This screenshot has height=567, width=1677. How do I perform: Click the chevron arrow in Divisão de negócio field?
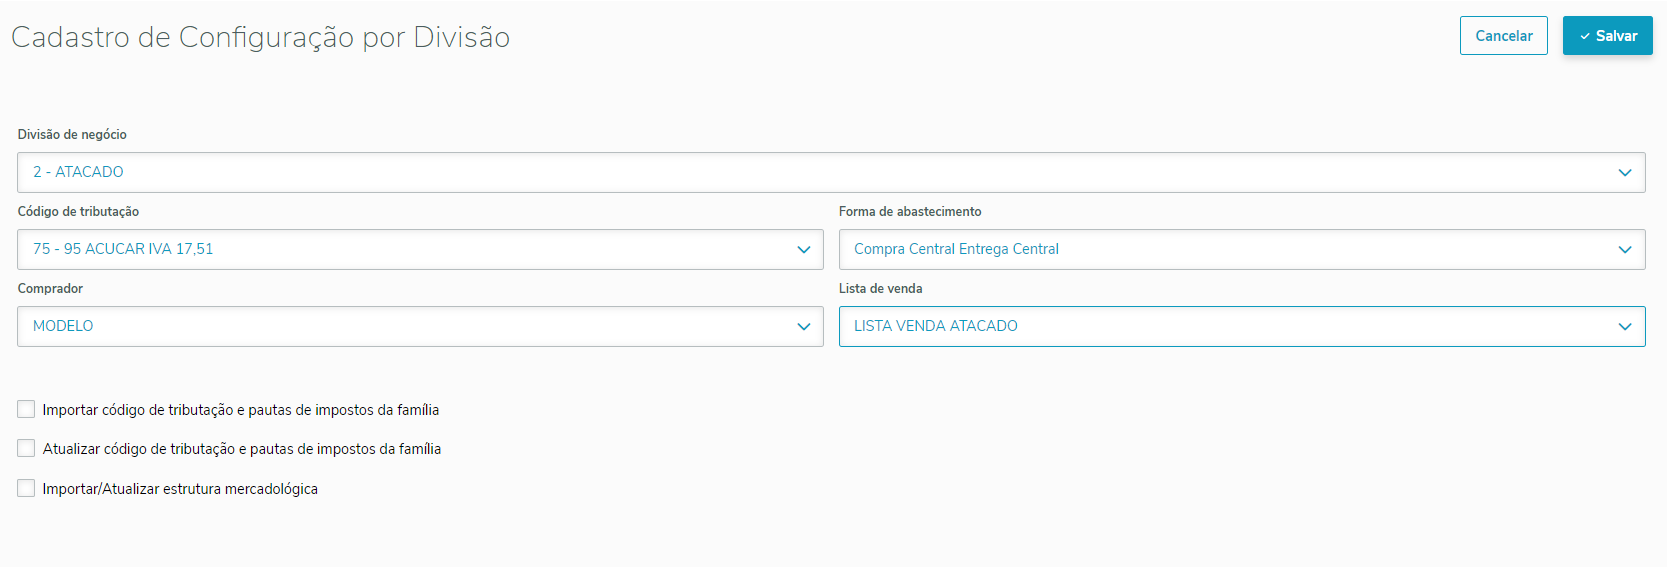[1625, 173]
